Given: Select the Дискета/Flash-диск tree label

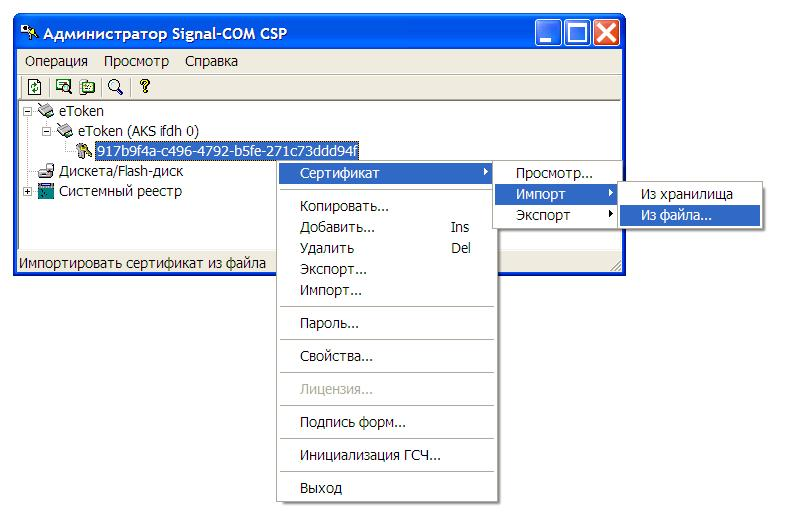Looking at the screenshot, I should [121, 171].
